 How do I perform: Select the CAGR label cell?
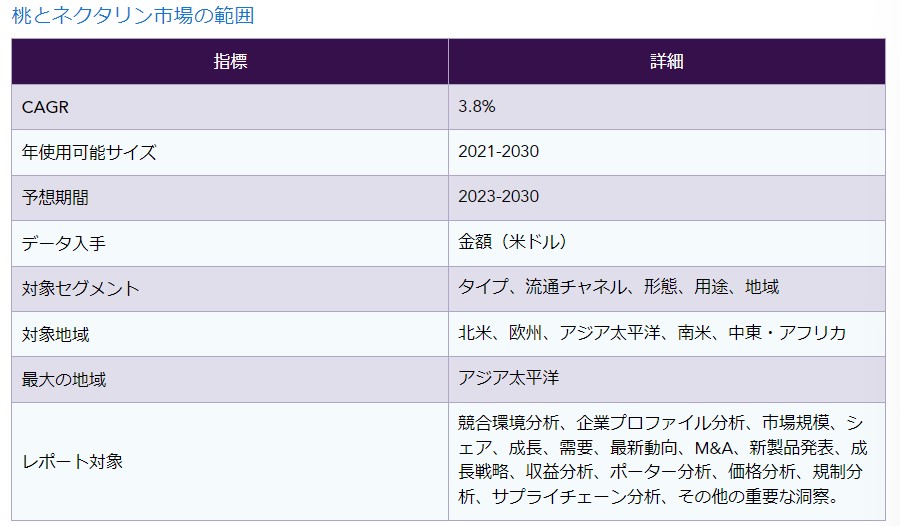click(x=45, y=107)
